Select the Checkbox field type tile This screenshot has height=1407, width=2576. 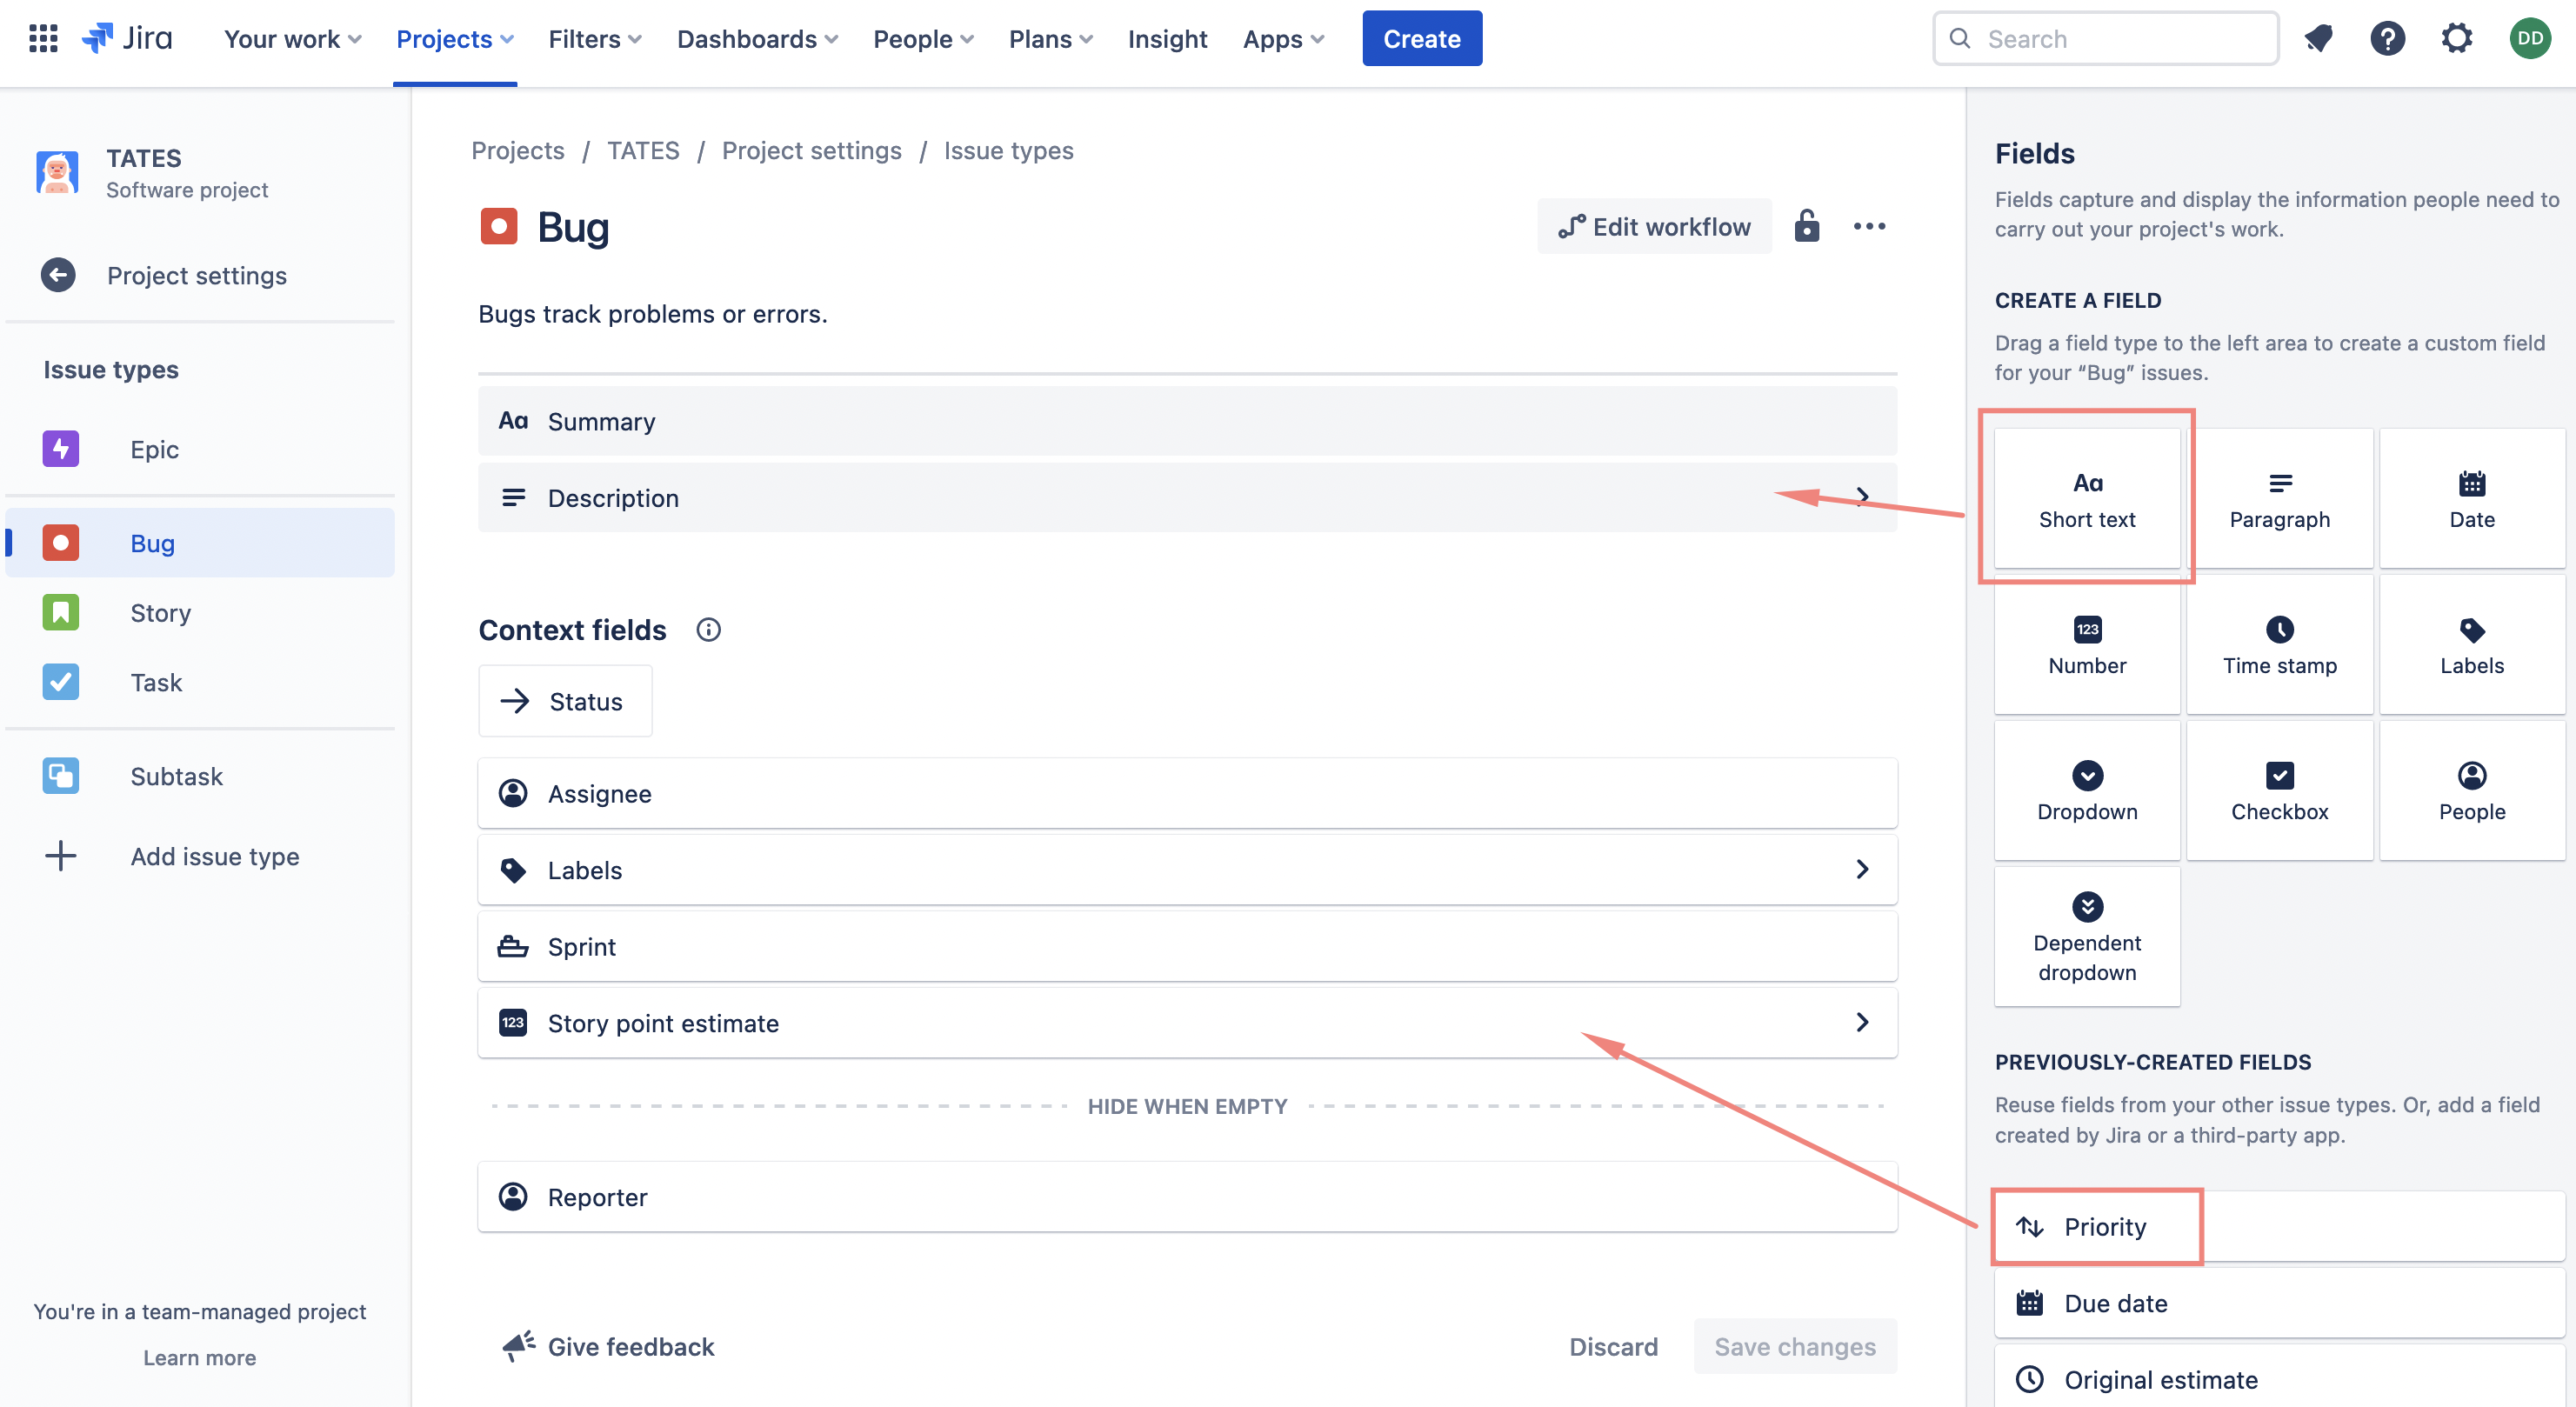pyautogui.click(x=2279, y=790)
